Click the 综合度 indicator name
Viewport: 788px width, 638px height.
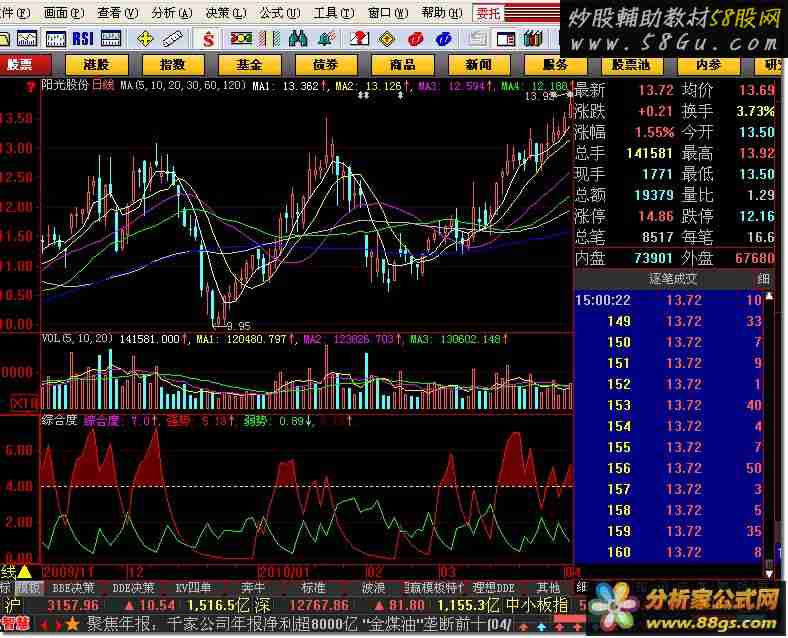point(60,420)
